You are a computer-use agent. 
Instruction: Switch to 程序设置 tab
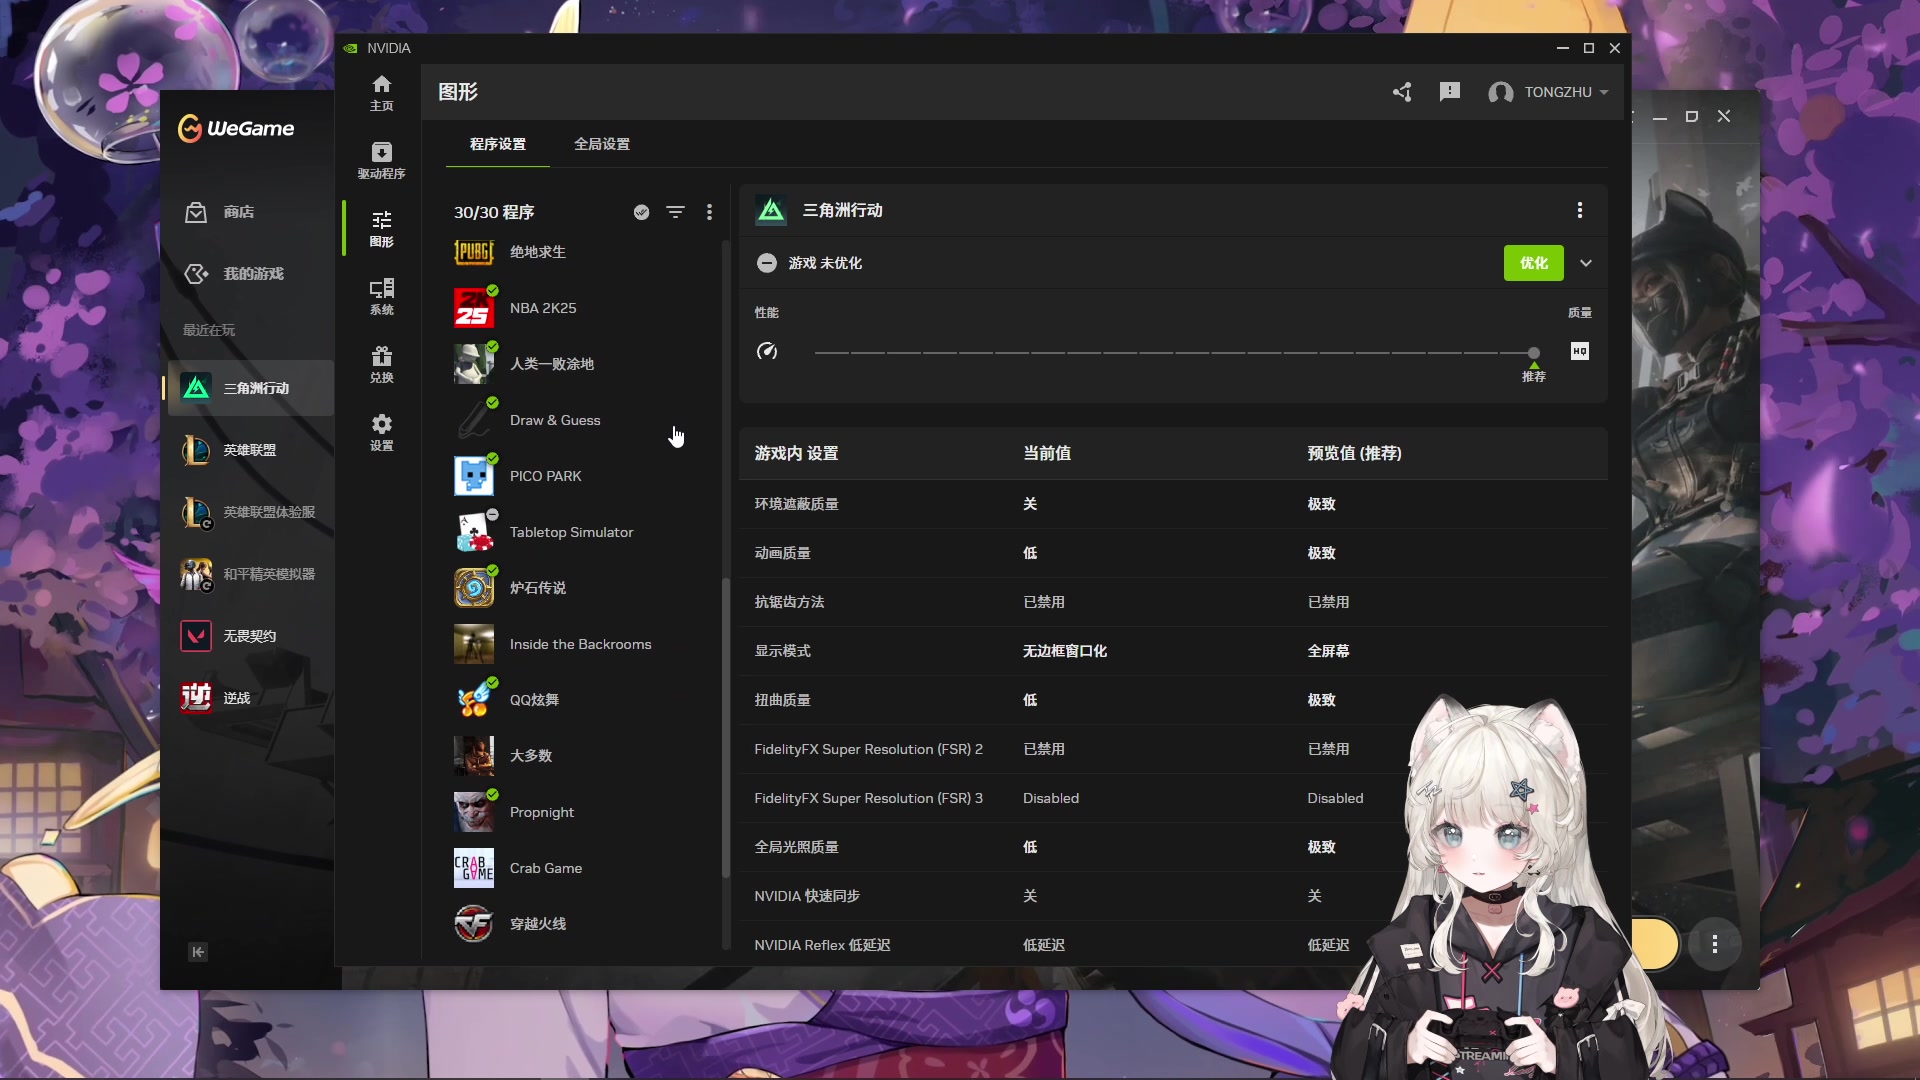[x=497, y=144]
